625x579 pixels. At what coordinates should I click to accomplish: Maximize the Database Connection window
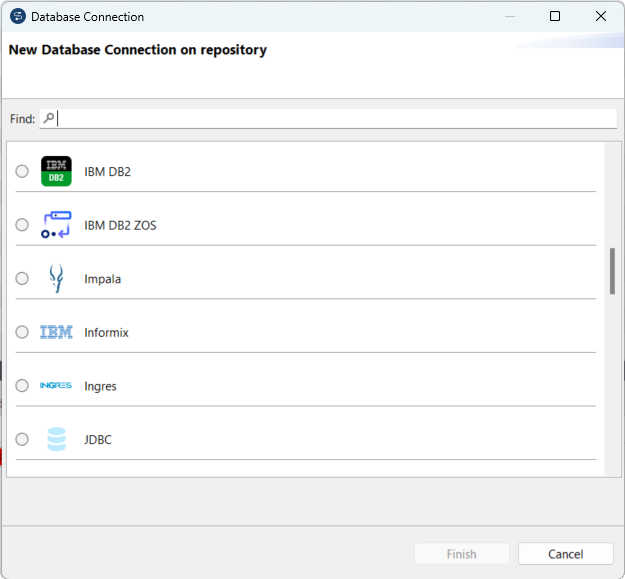pyautogui.click(x=555, y=16)
